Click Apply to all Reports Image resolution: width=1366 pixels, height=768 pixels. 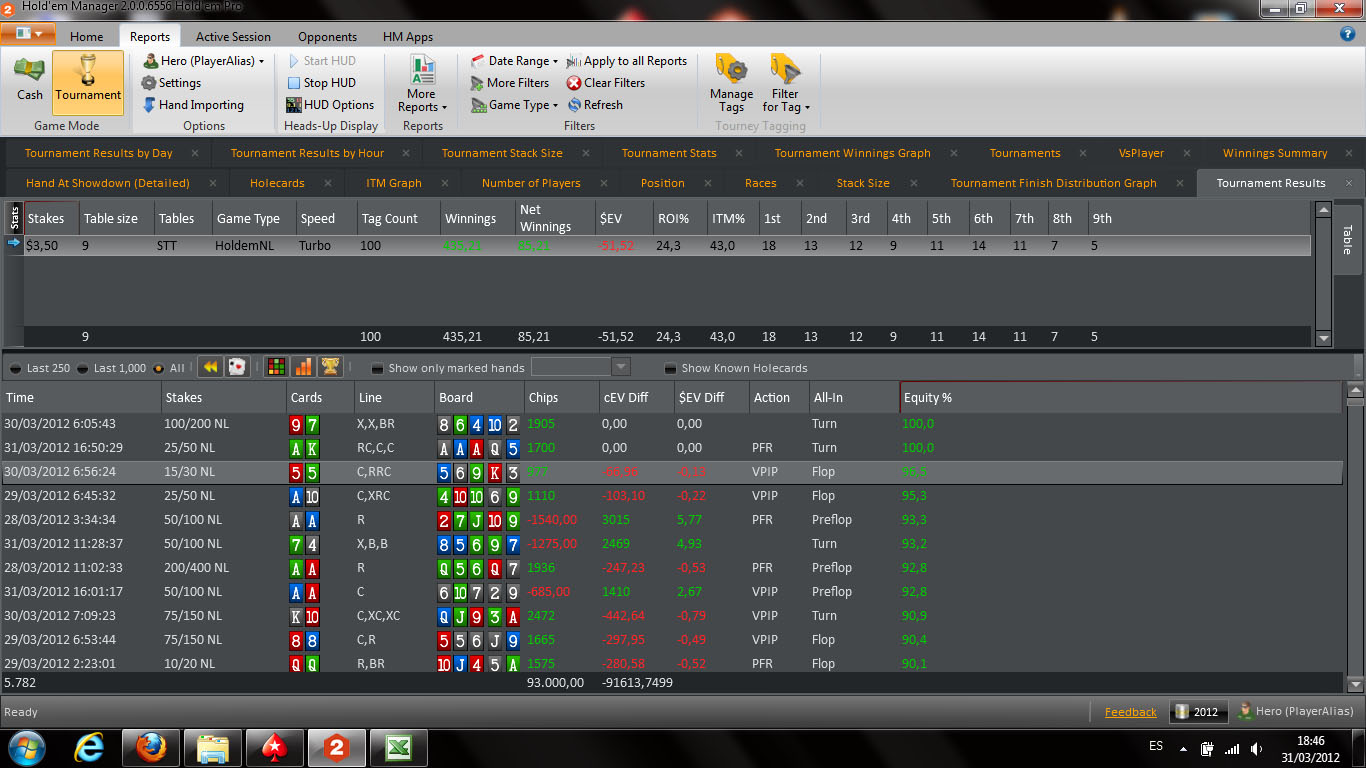(x=627, y=61)
